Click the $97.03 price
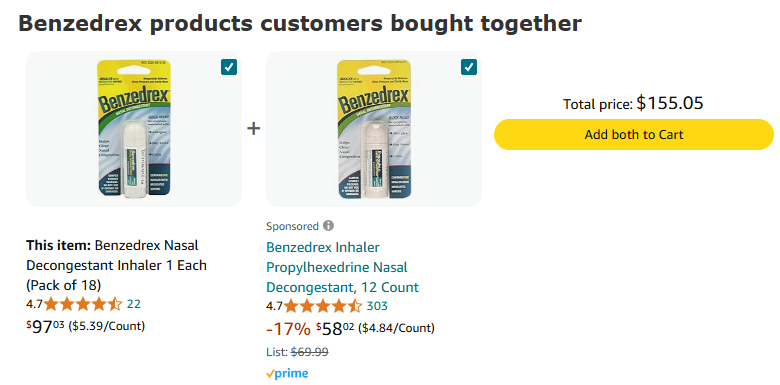The width and height of the screenshot is (780, 385). 45,327
